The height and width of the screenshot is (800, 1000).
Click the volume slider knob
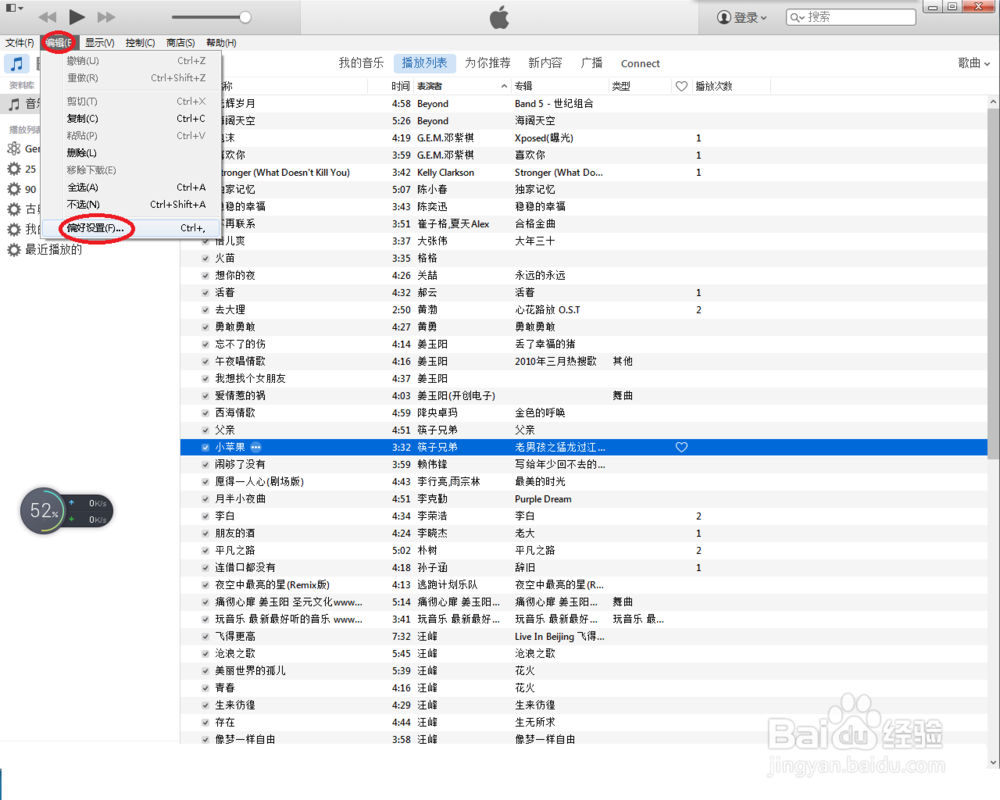(245, 17)
